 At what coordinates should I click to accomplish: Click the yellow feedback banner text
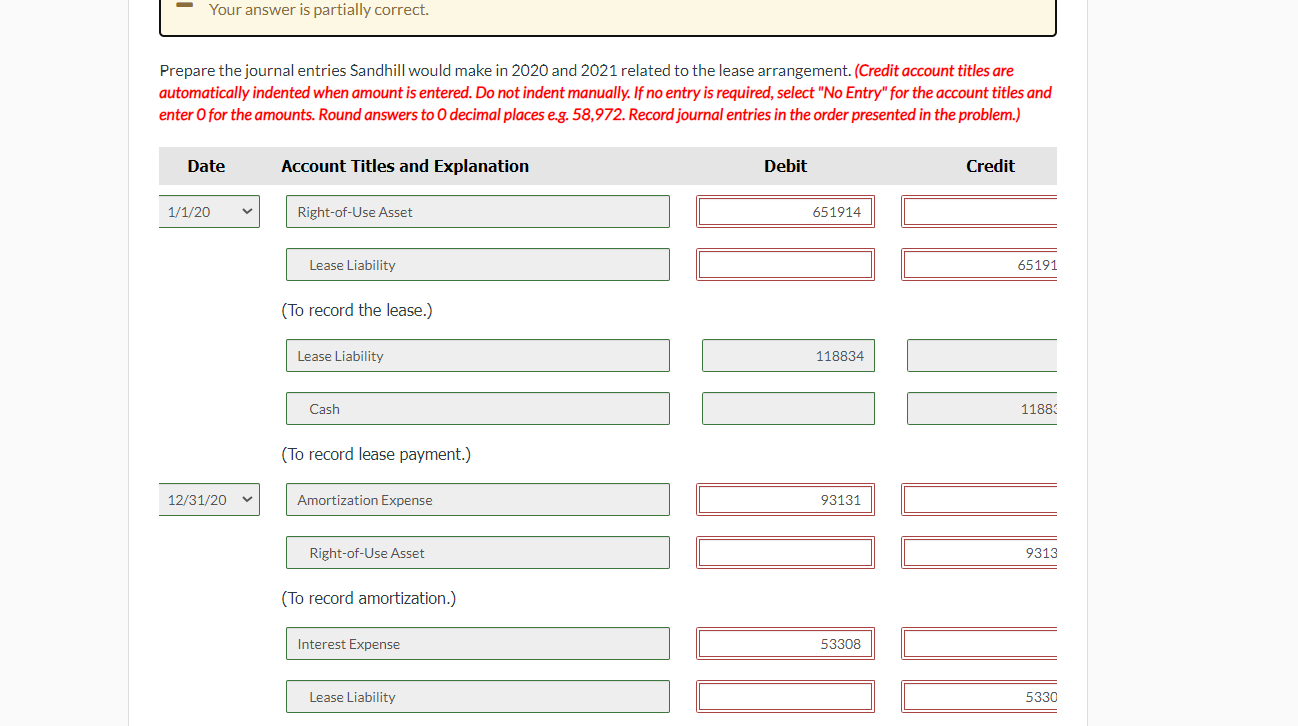[320, 9]
